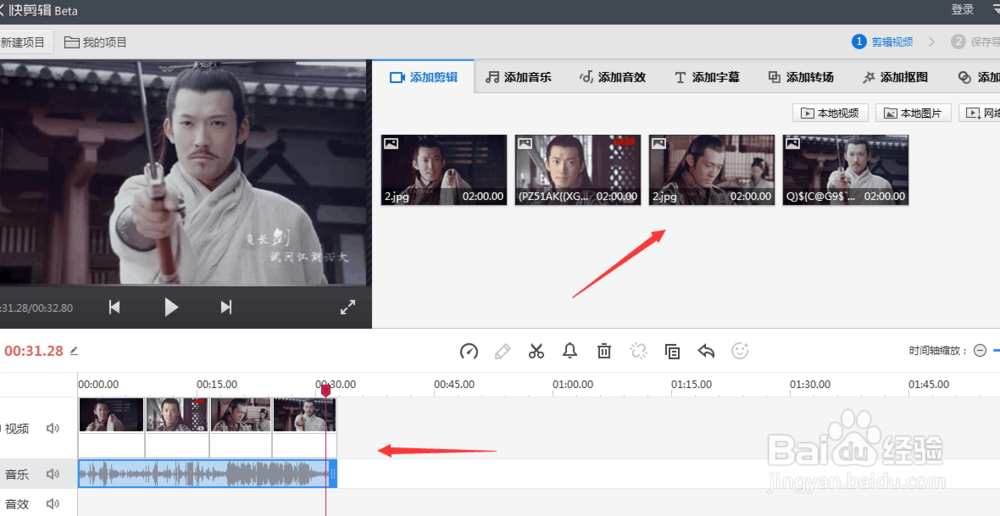Select the pencil edit tool in timeline toolbar
1000x516 pixels.
(x=503, y=351)
